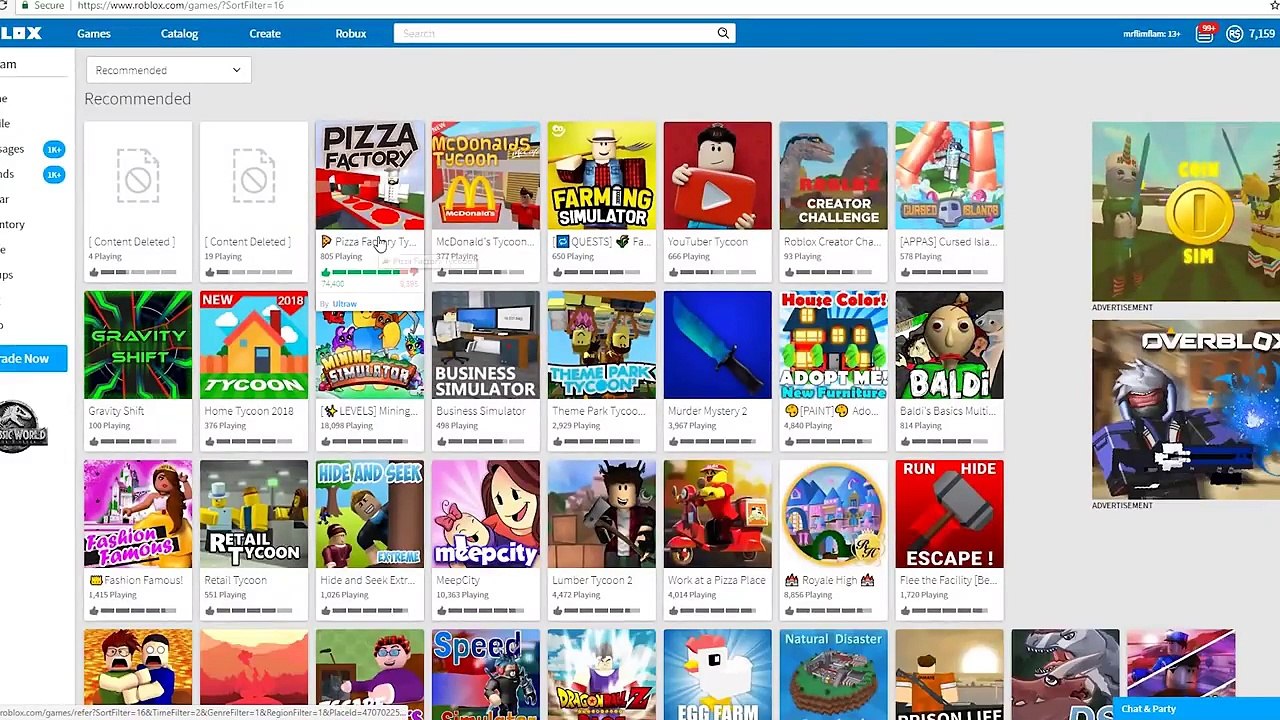Open Work at a Pizza Place thumbnail
Screen dimensions: 1280x720
coord(718,514)
